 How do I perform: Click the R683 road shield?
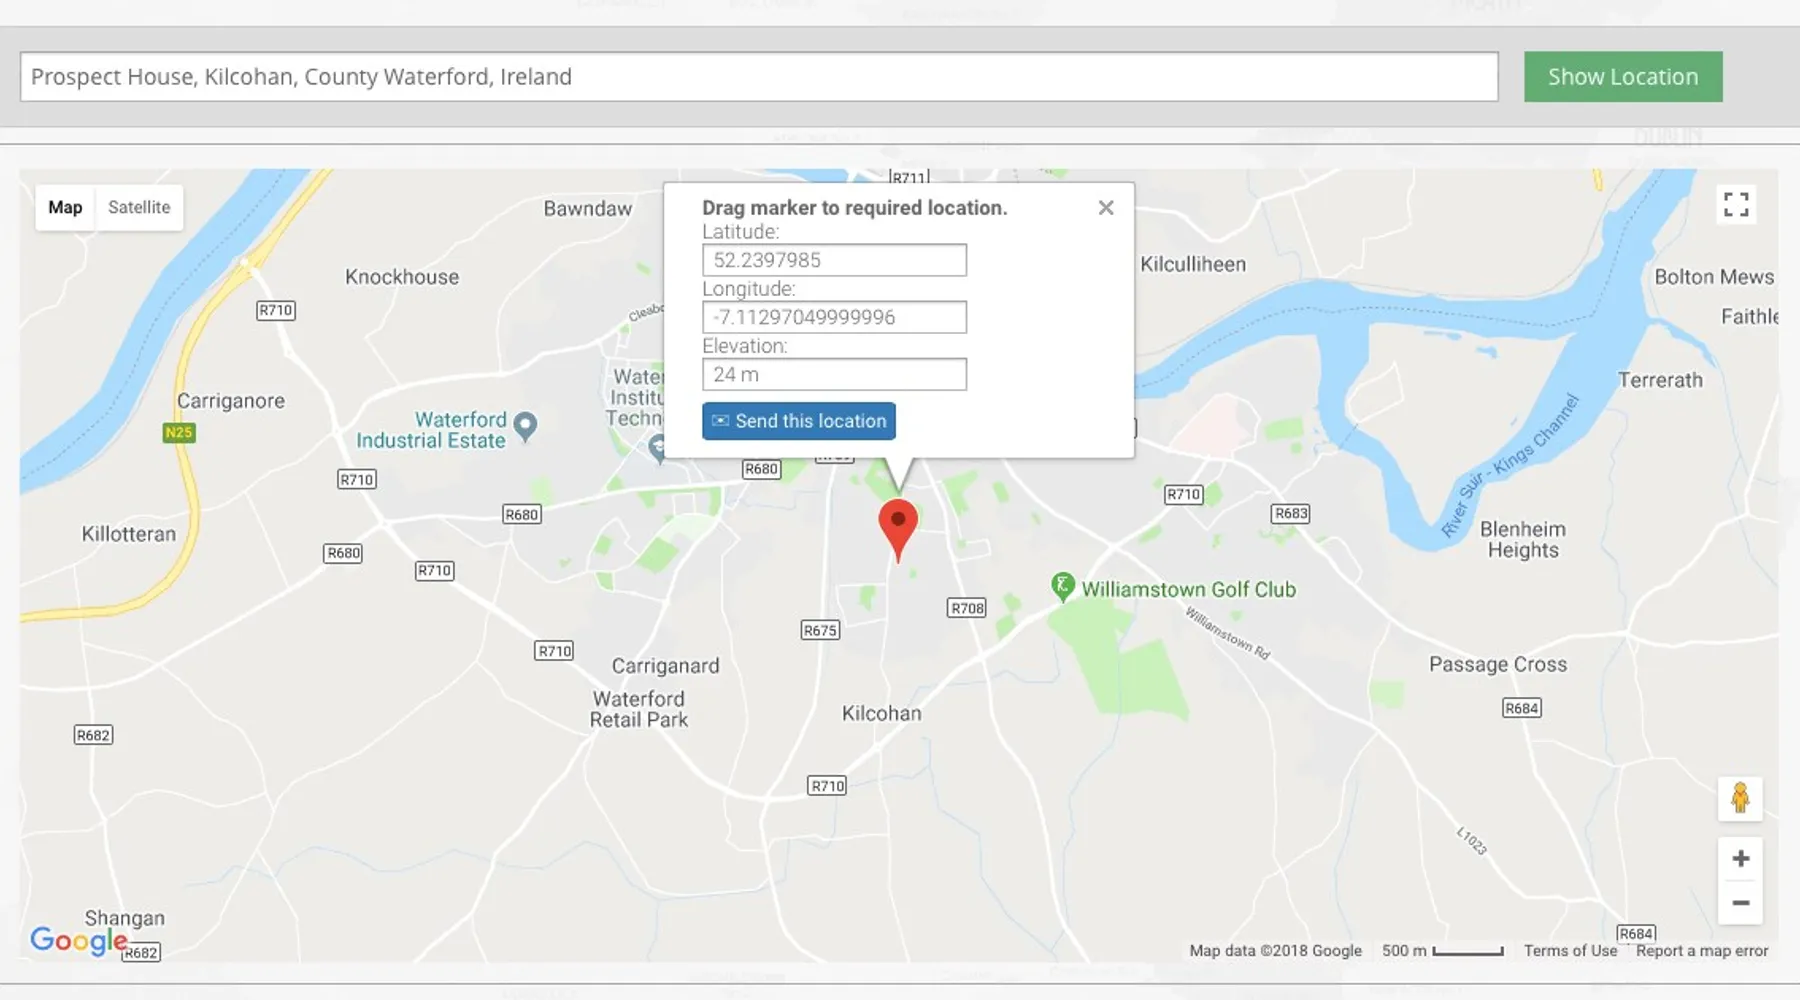1290,513
